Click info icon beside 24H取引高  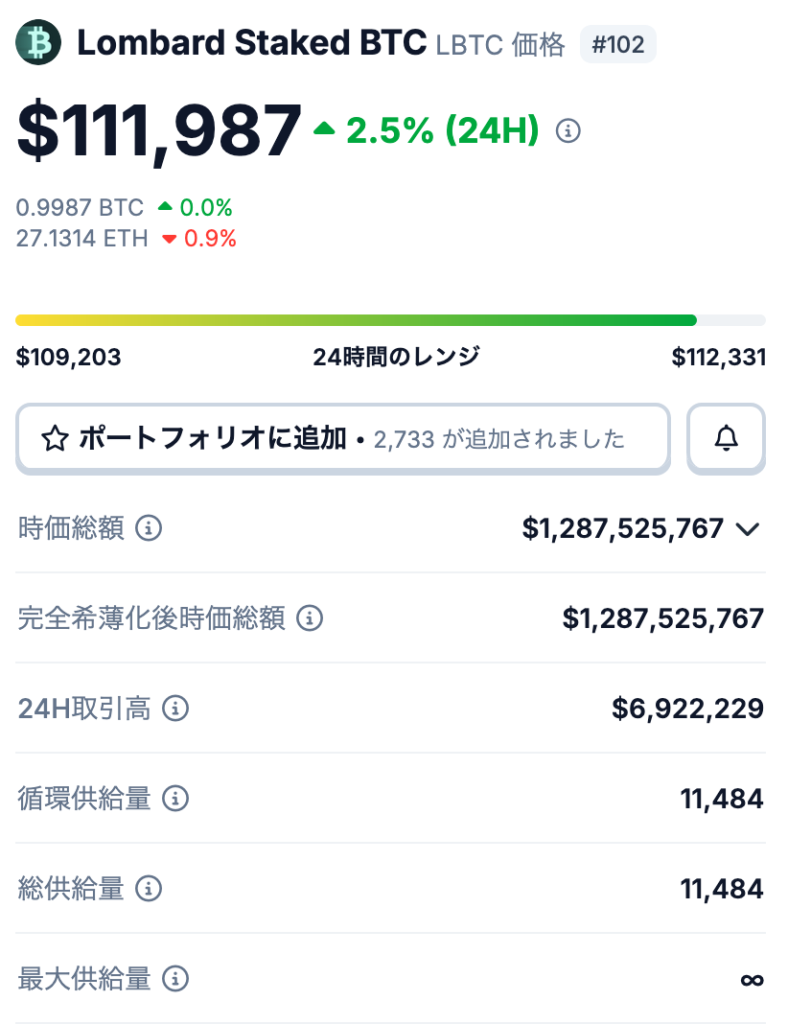tap(176, 709)
